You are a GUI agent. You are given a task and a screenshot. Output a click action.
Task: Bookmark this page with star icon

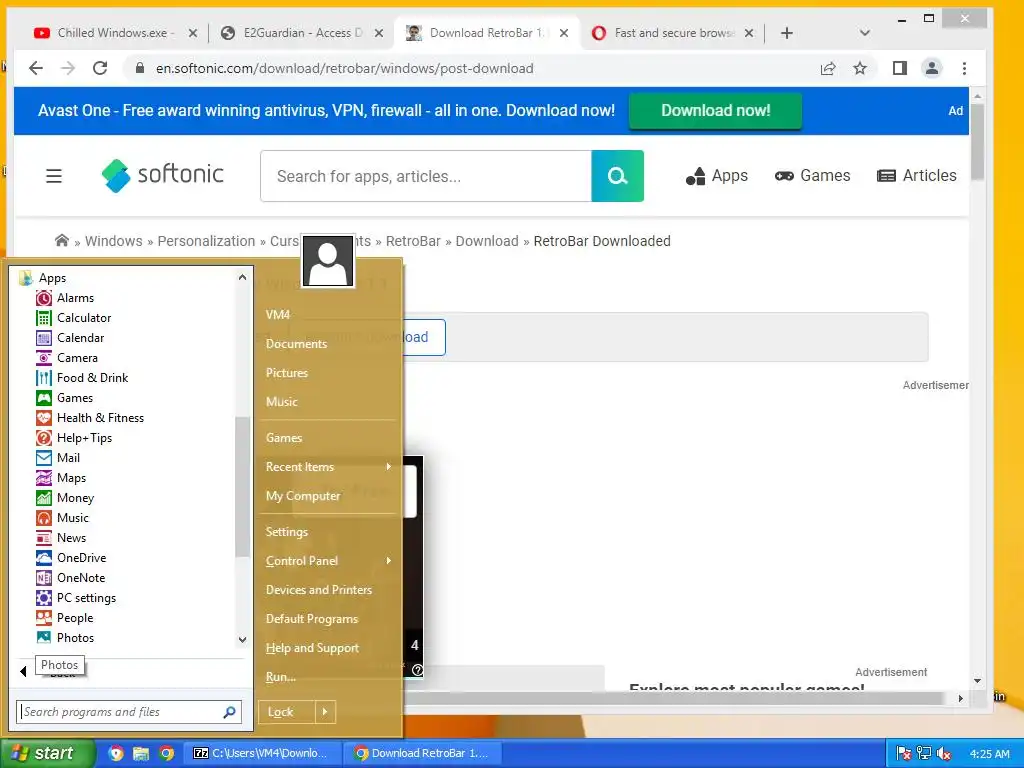point(860,68)
